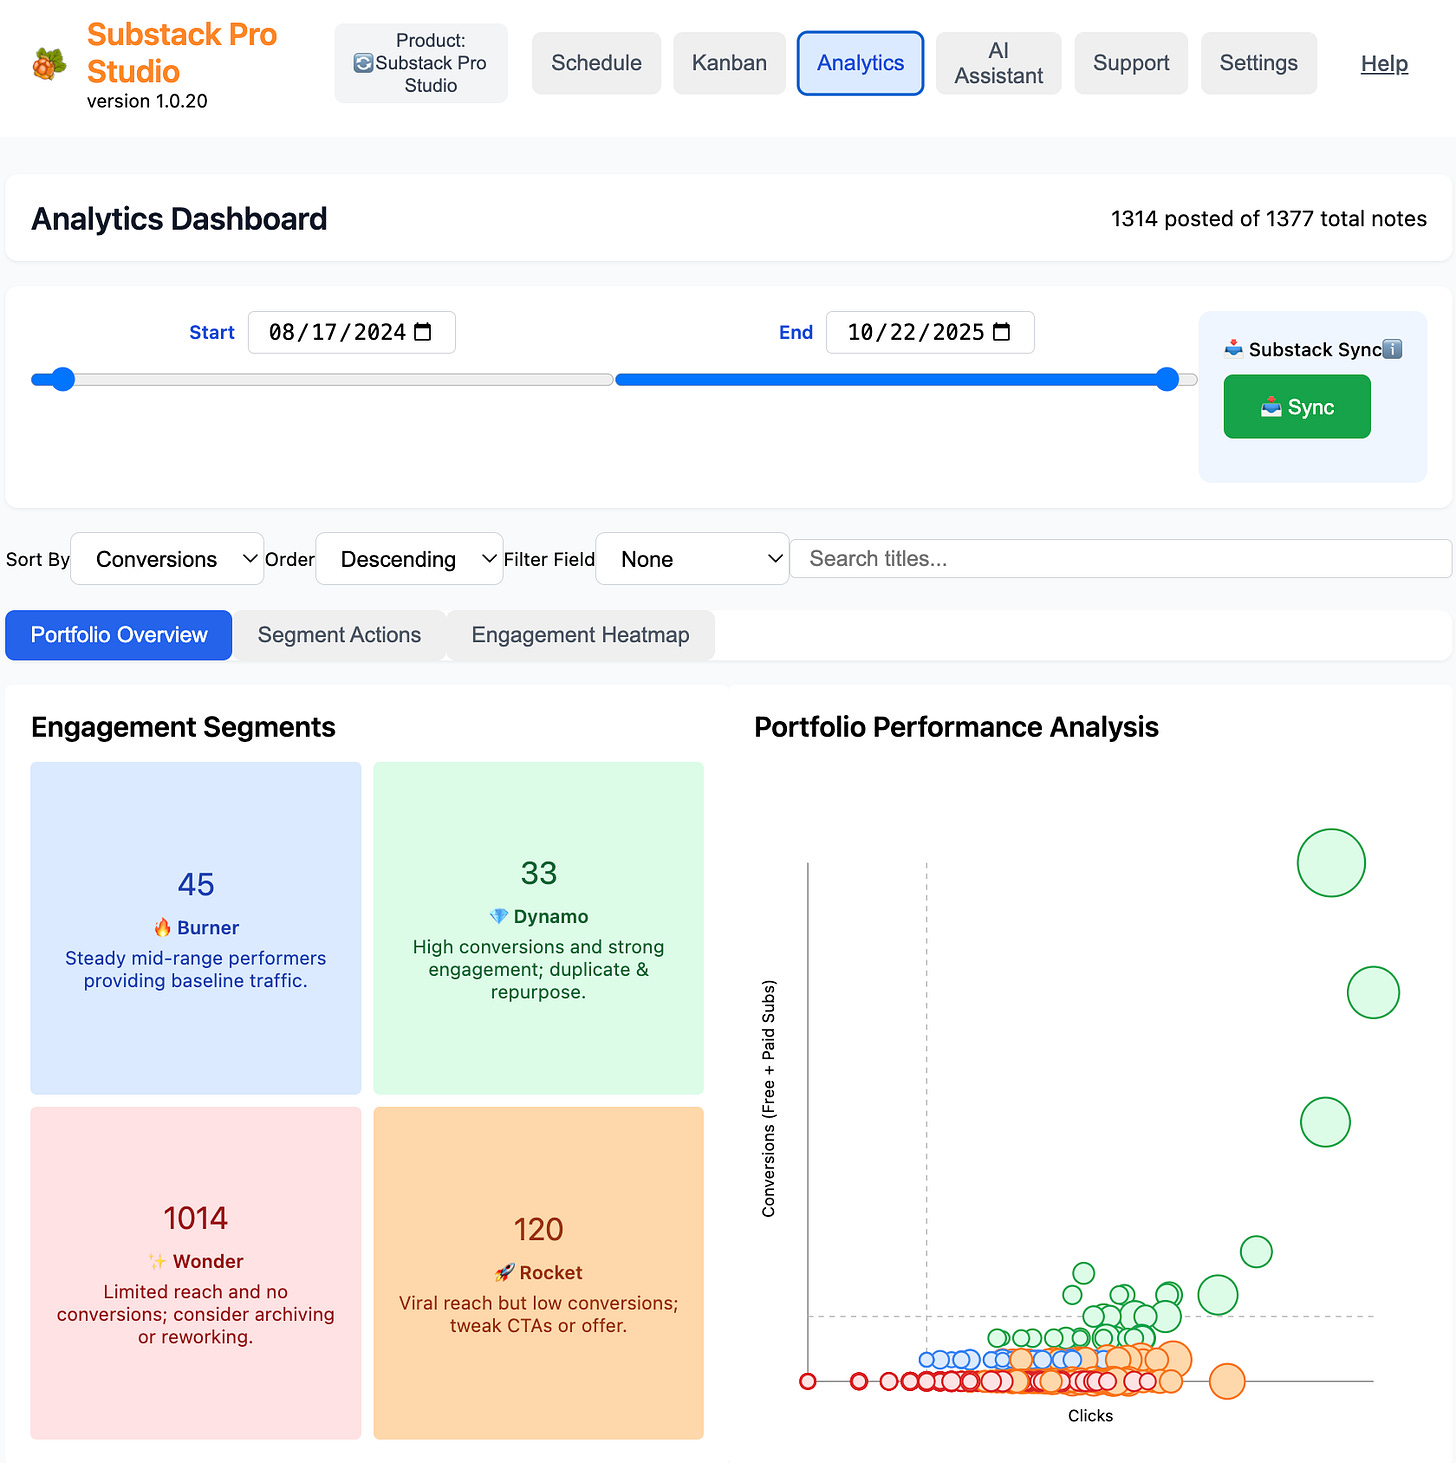Click the Start date input field
This screenshot has height=1463, width=1456.
click(352, 332)
